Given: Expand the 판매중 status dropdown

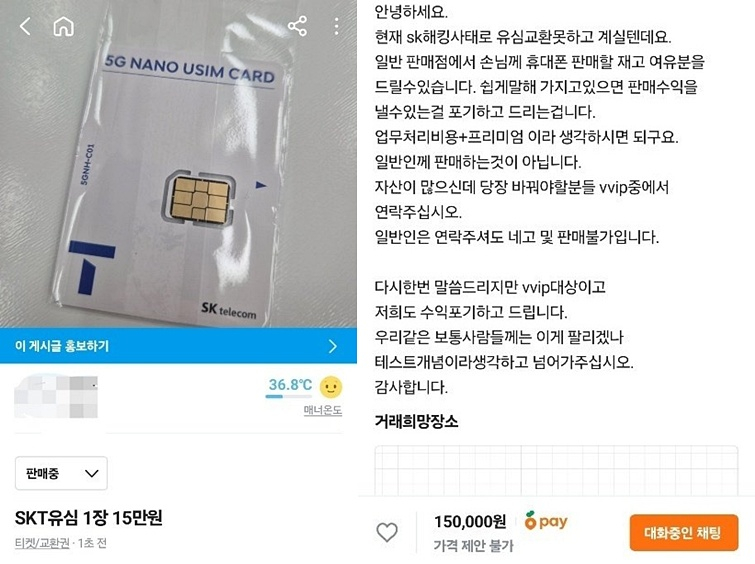Looking at the screenshot, I should tap(61, 473).
